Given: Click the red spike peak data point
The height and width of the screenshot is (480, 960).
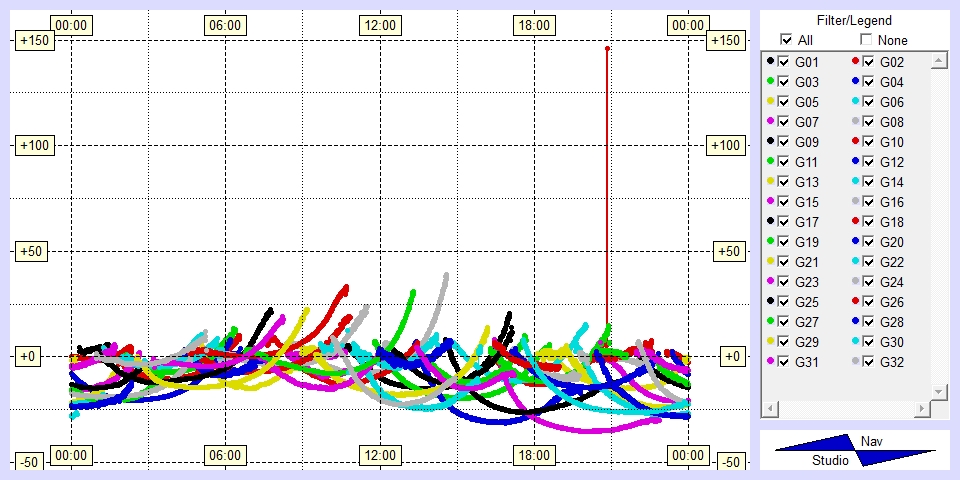Looking at the screenshot, I should 607,48.
